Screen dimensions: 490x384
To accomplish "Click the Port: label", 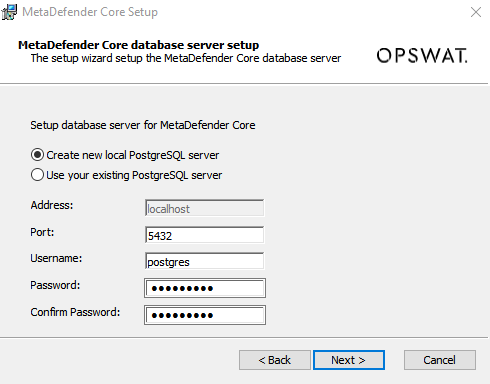I will 42,232.
